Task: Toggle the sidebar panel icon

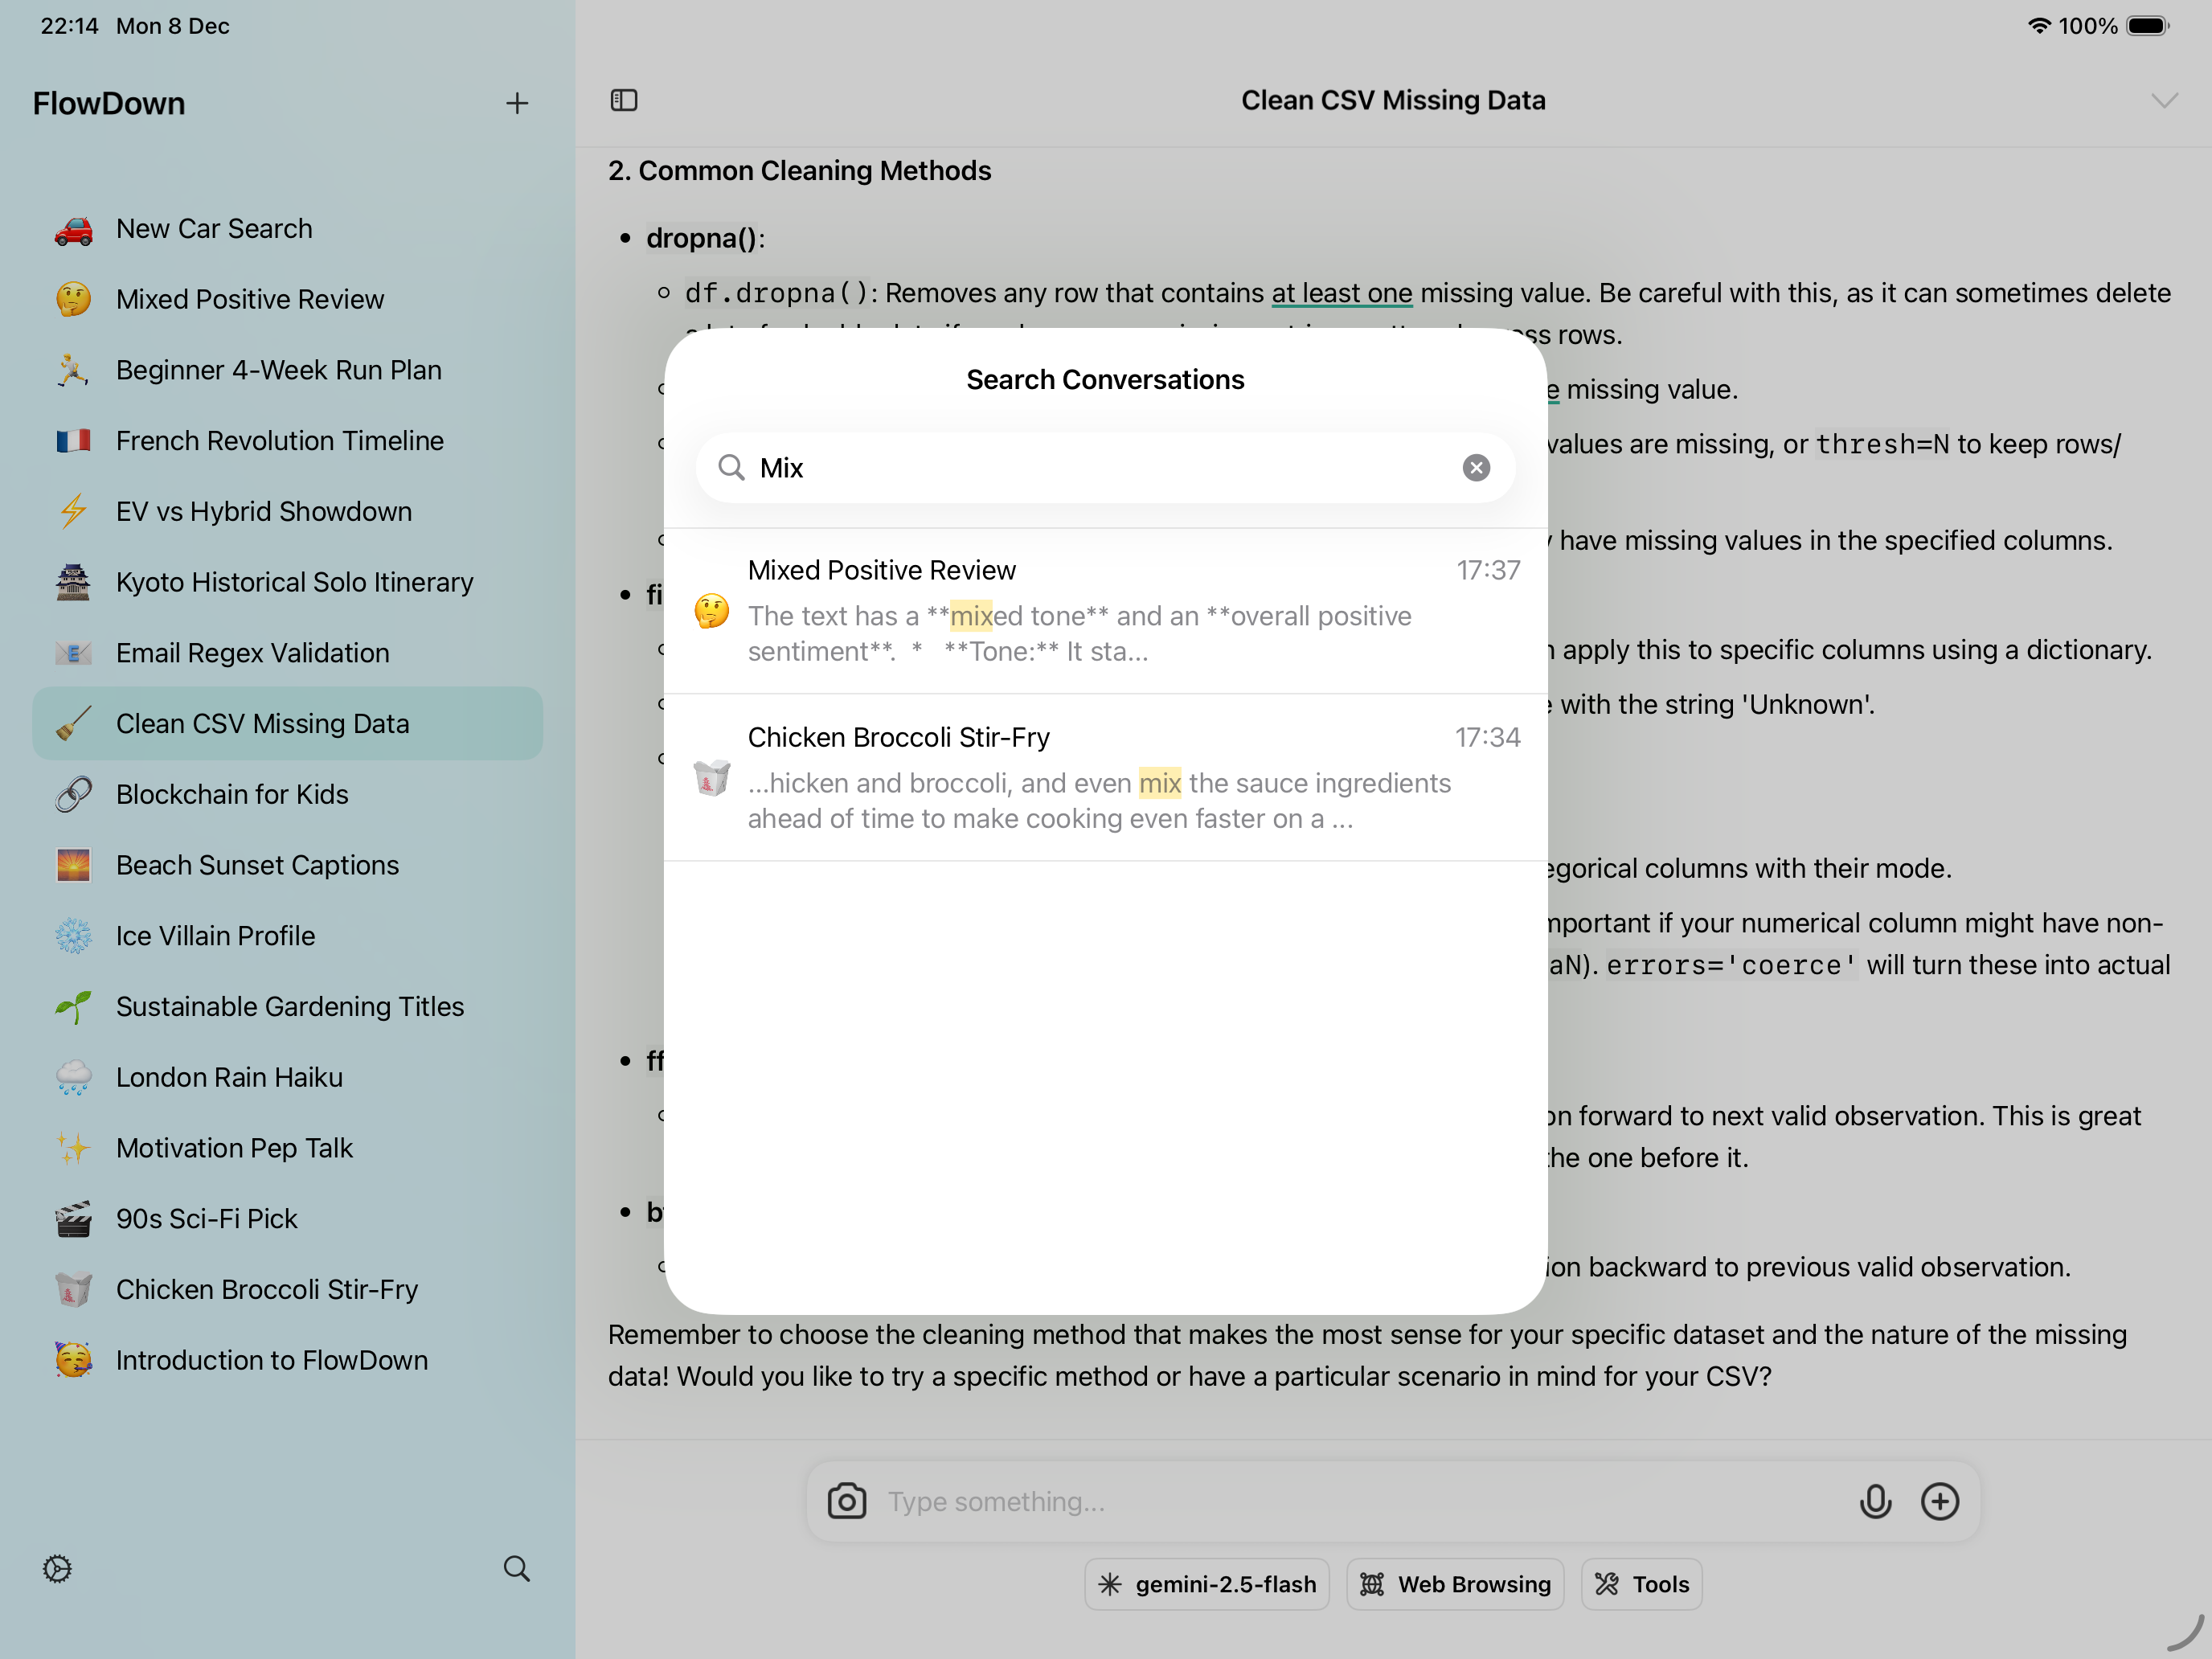Action: 624,100
